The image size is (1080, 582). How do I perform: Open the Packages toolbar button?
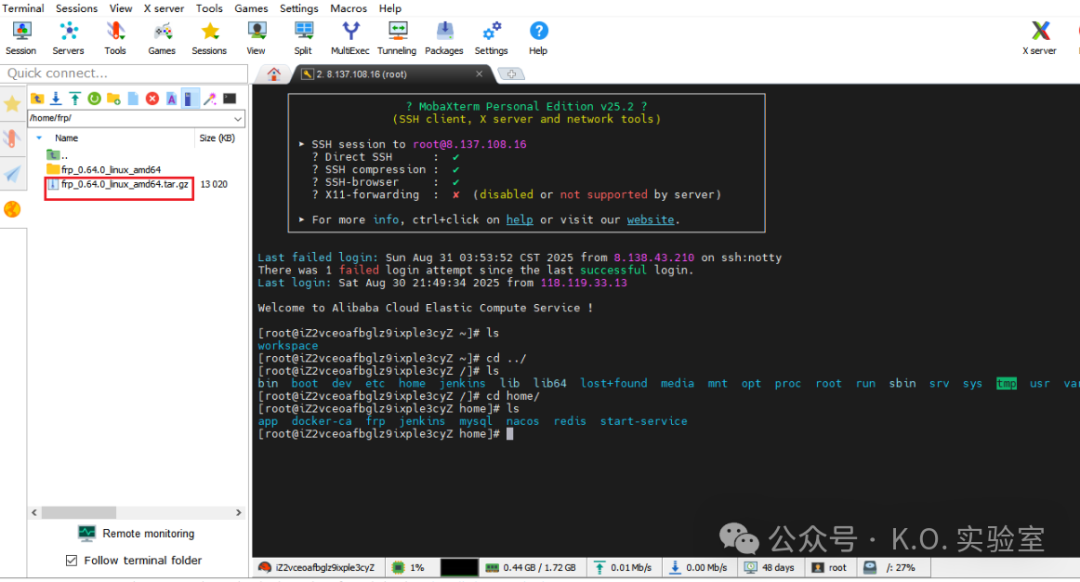click(x=444, y=38)
